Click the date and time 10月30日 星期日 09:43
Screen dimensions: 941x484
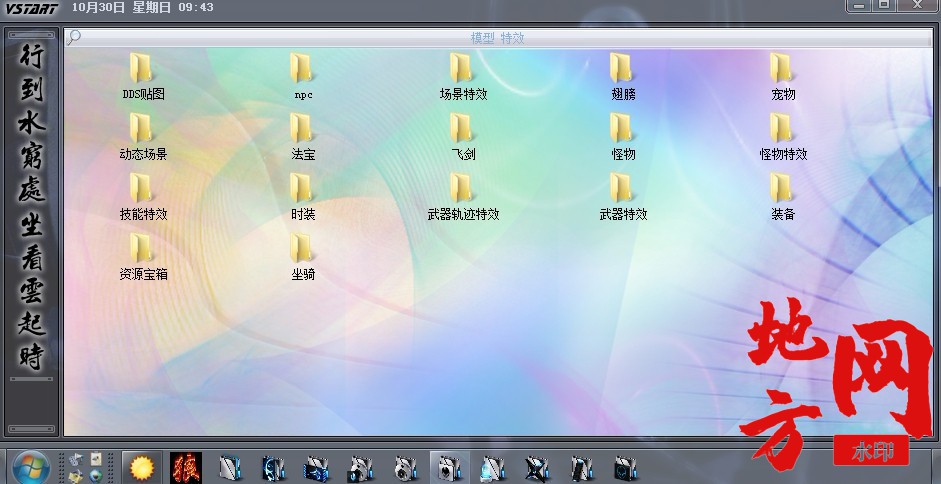[142, 8]
